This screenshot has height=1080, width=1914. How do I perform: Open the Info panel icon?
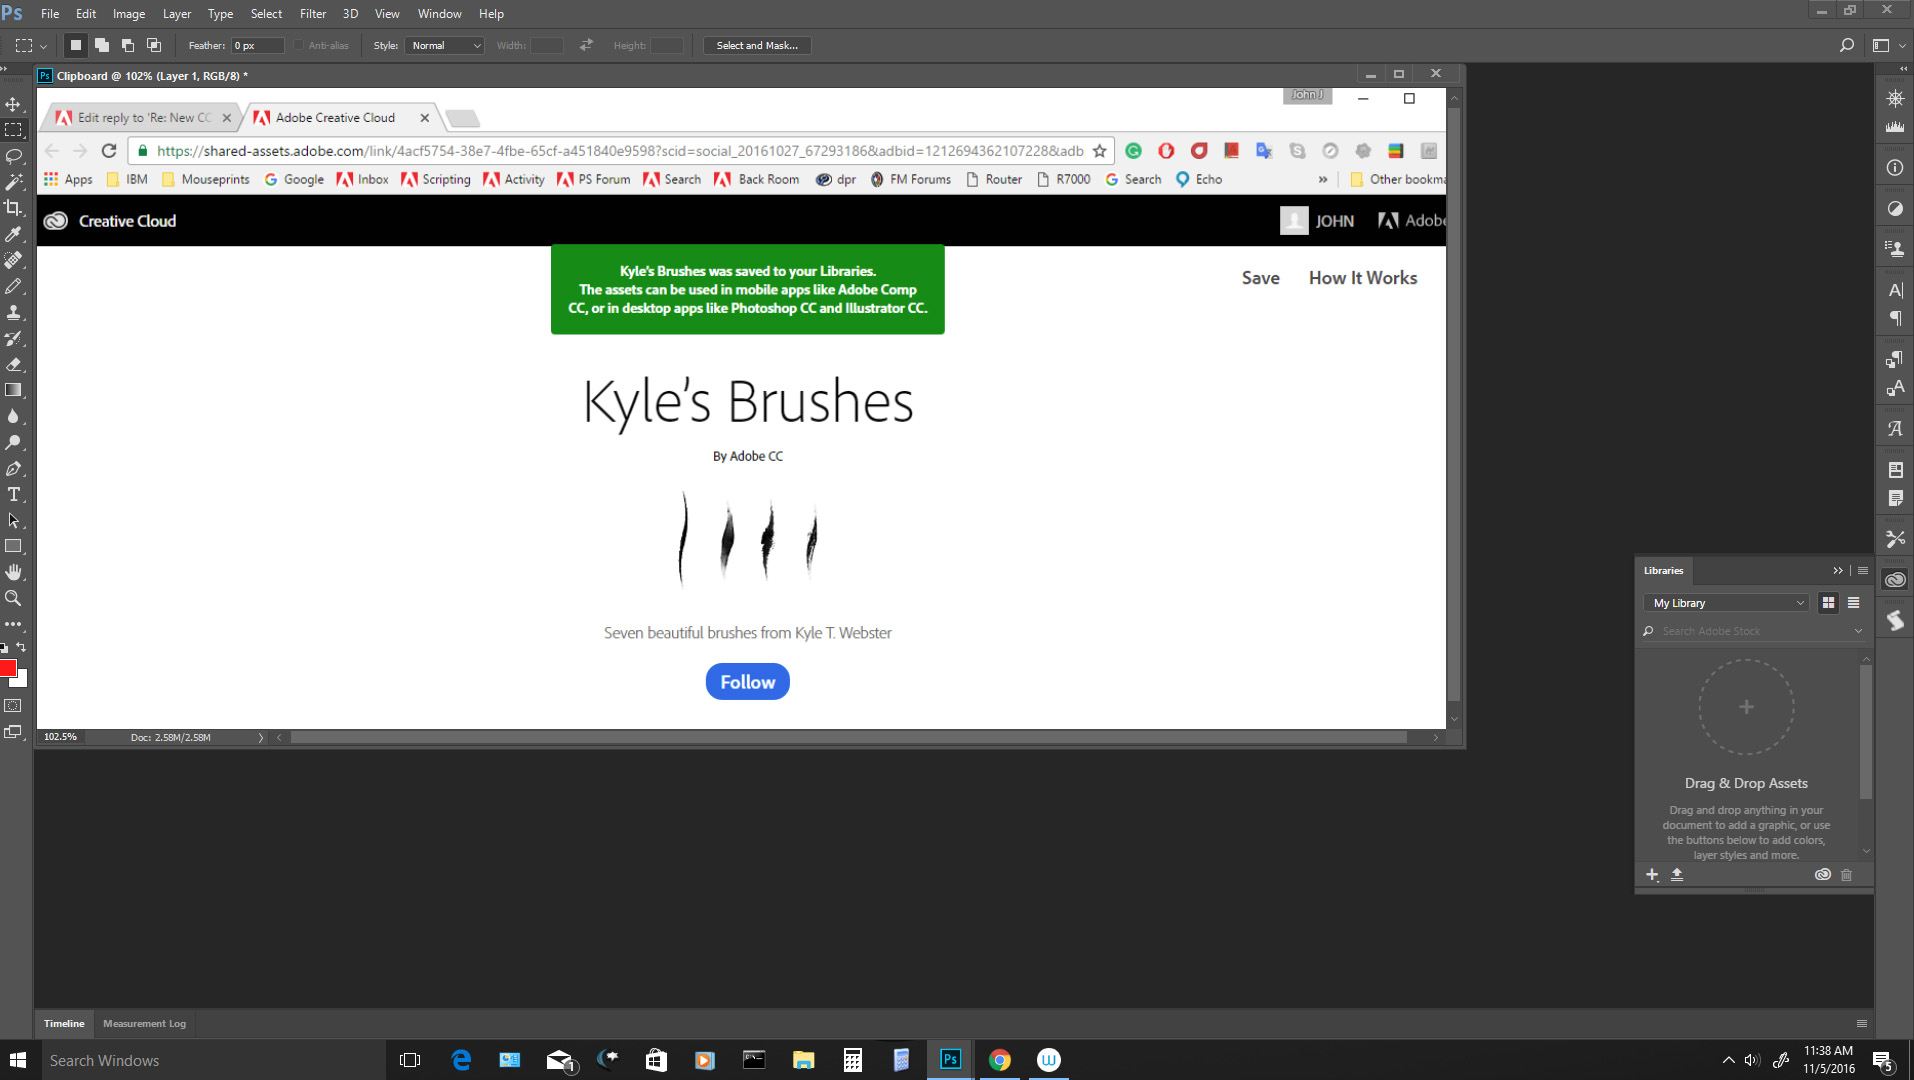point(1895,168)
